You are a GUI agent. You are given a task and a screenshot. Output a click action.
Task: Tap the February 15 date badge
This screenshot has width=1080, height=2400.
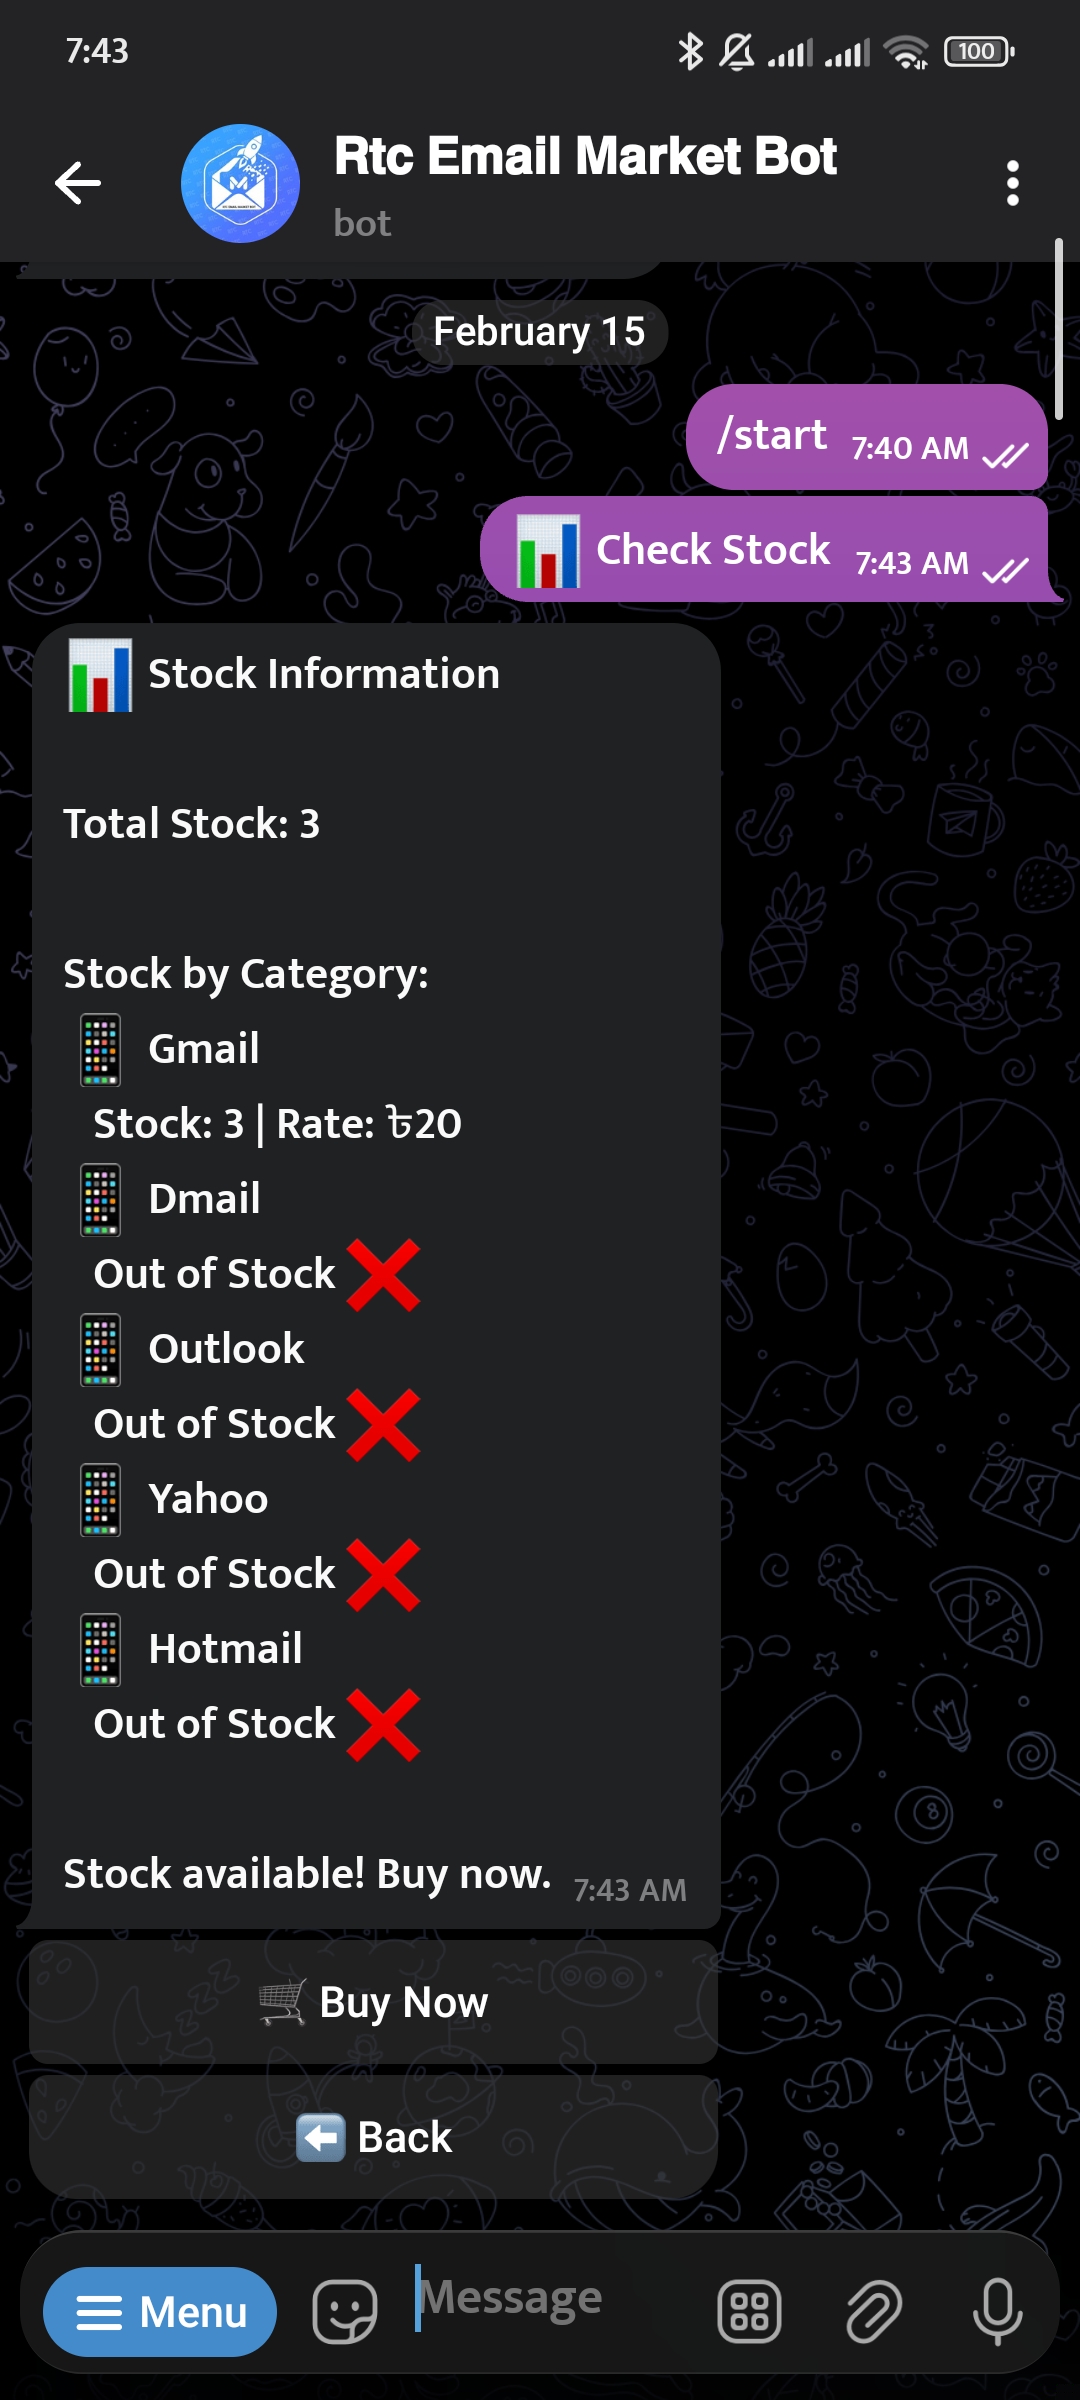[539, 332]
